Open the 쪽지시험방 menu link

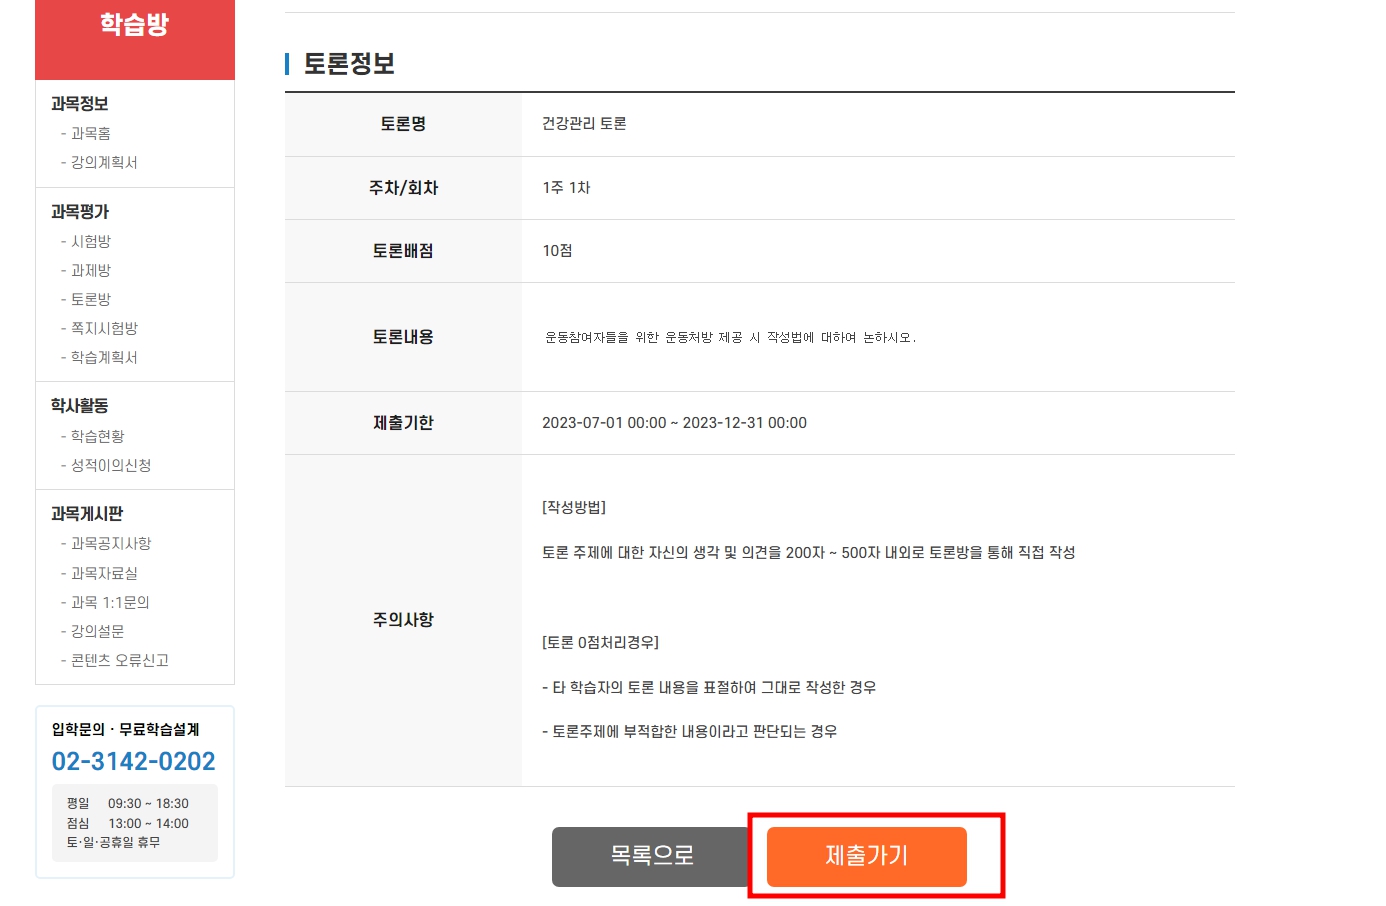[x=104, y=328]
